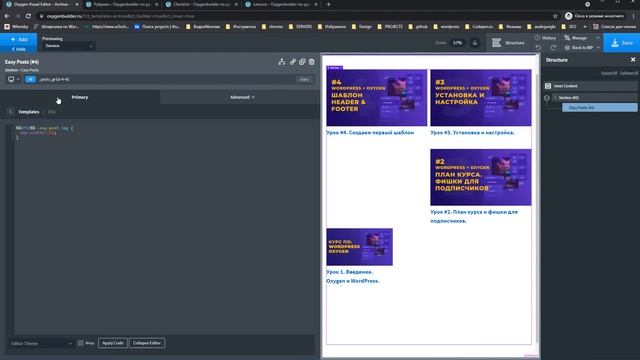Click the back arrow beside Templates
640x360 pixels.
(11, 112)
